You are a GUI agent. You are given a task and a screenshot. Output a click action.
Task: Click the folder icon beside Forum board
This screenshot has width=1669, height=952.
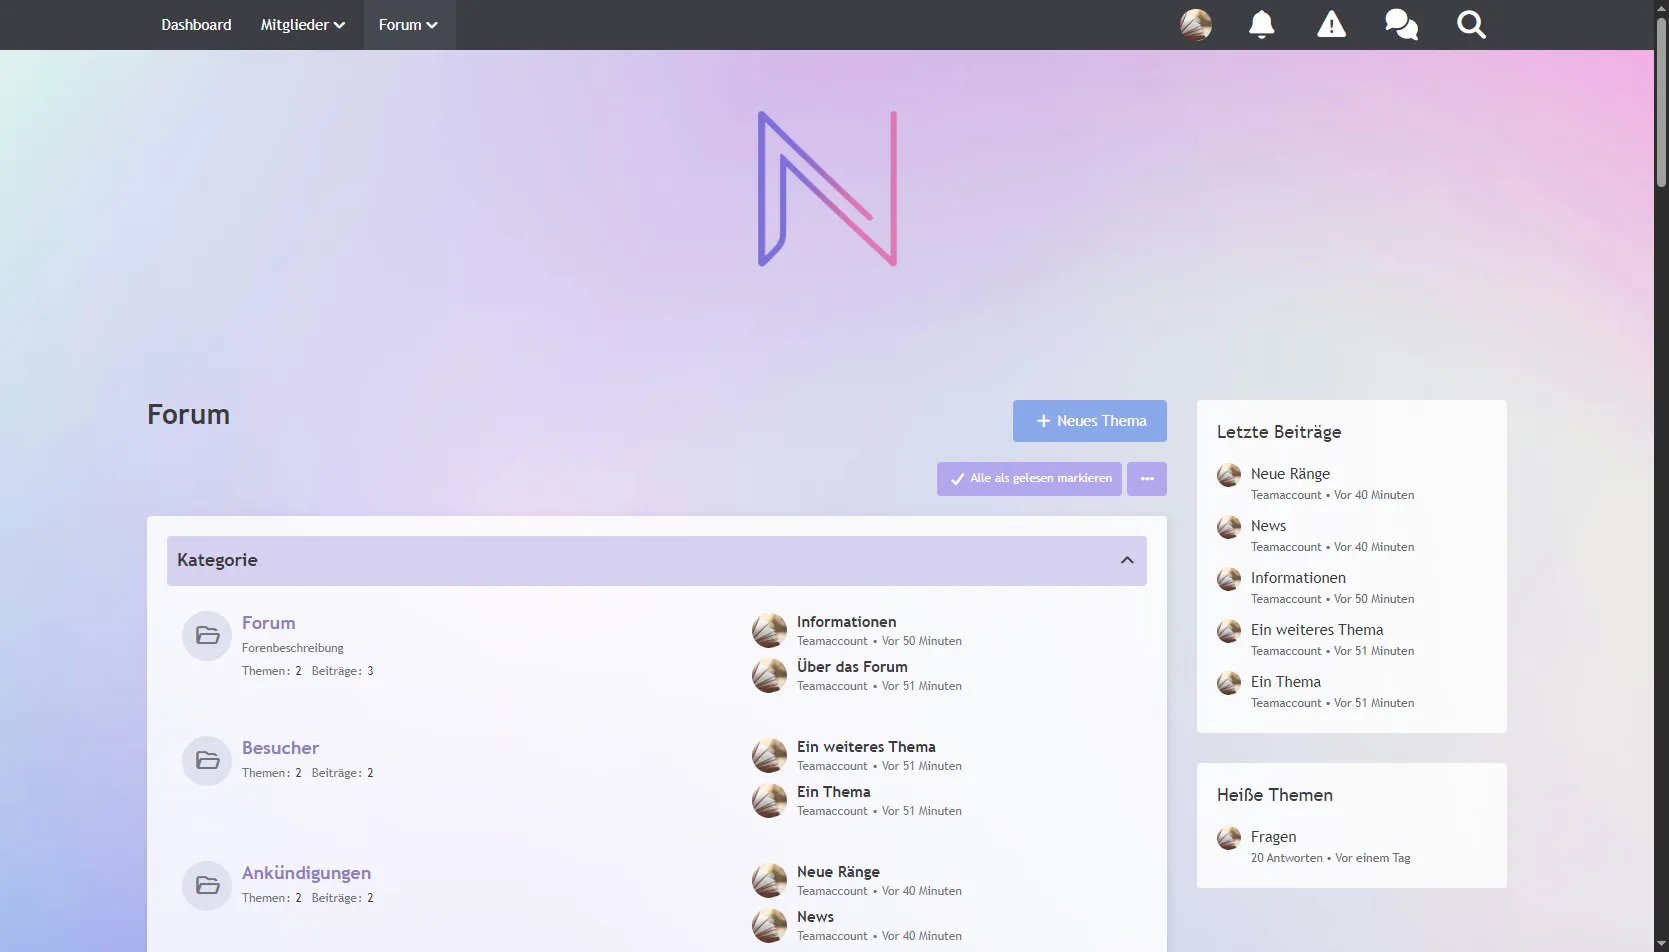[x=207, y=636]
